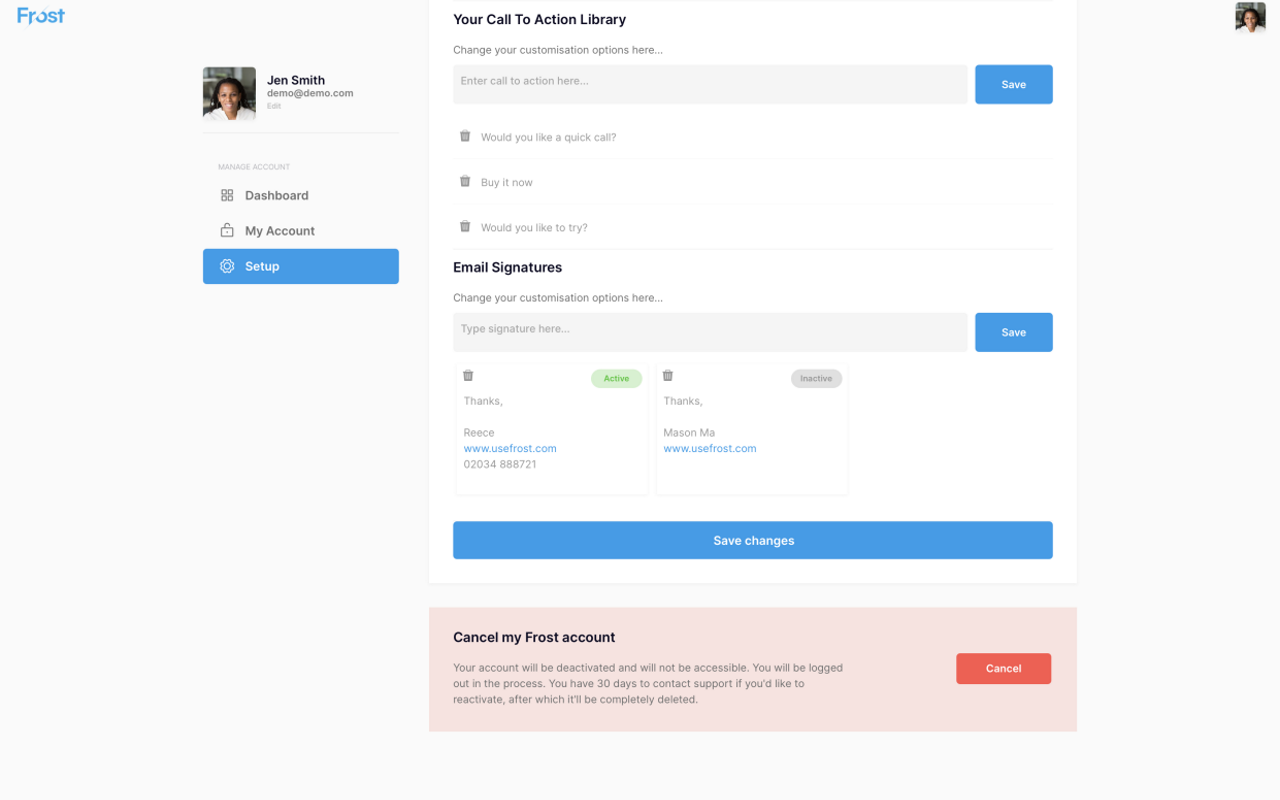Click trash icon beside 'Buy it now'

[x=465, y=181]
